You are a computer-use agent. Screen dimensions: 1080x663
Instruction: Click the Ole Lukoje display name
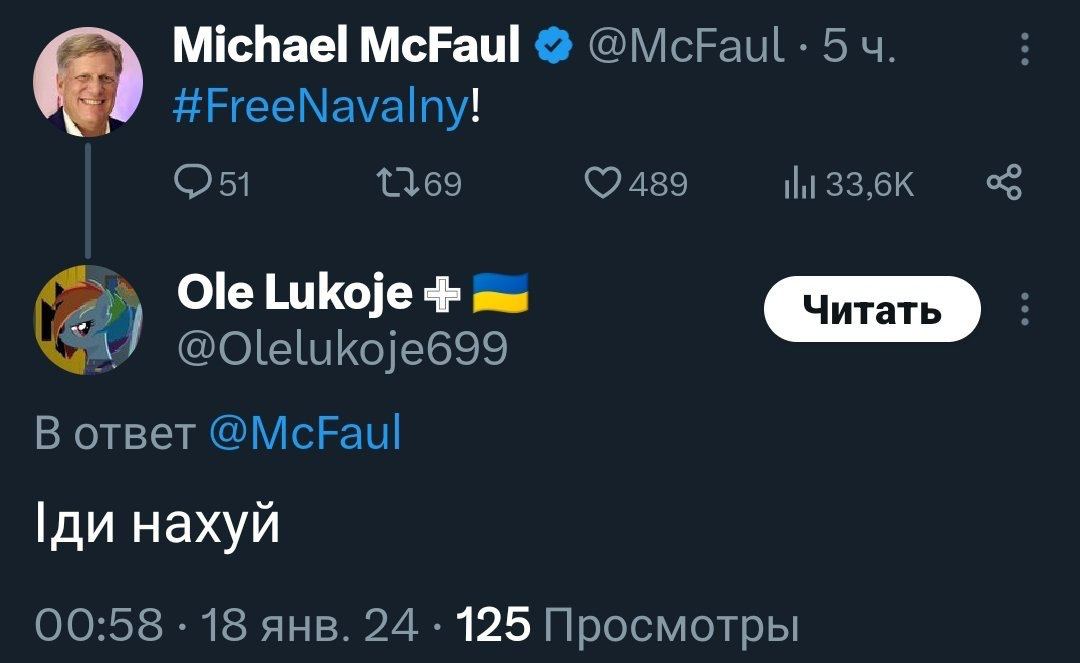click(x=294, y=292)
